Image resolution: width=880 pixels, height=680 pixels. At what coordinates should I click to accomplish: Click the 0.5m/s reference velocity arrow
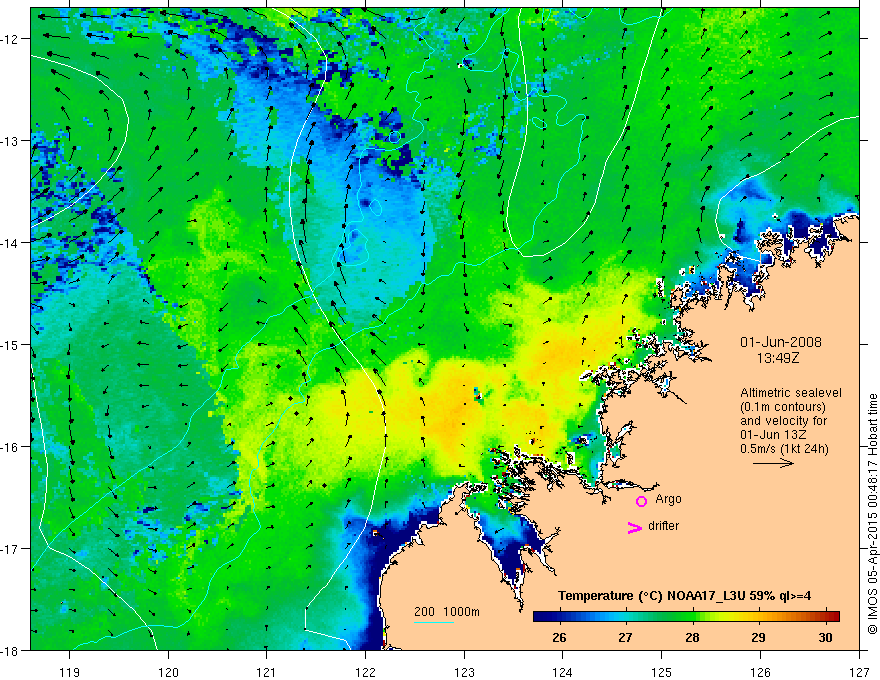tap(773, 463)
